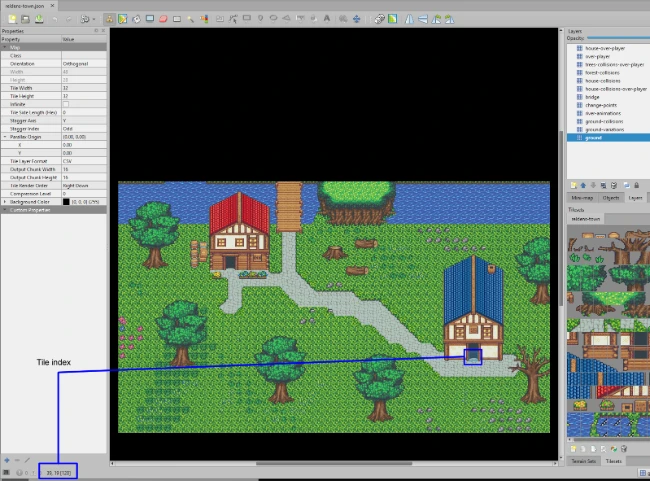The image size is (650, 481).
Task: Rotate the stamp left
Action: coord(436,19)
